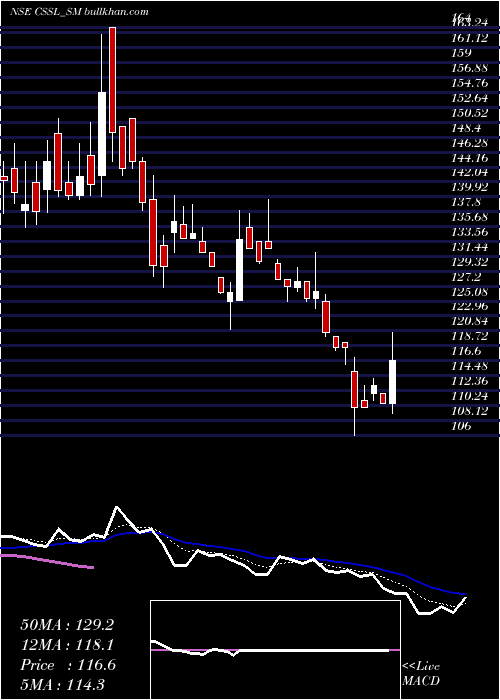
Task: Click the 'MACD' label
Action: click(x=421, y=681)
